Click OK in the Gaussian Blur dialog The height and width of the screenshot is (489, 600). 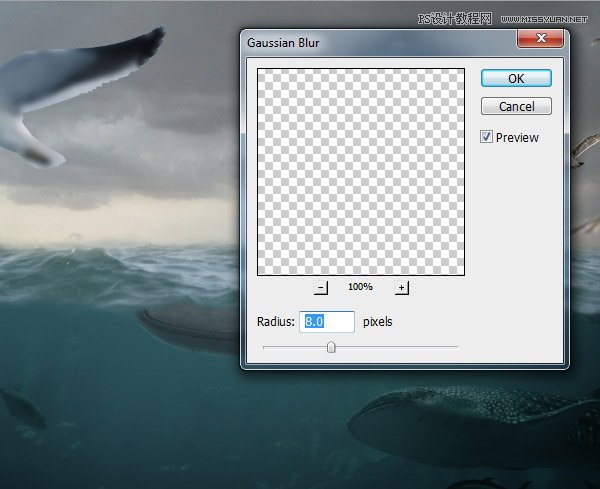(515, 78)
